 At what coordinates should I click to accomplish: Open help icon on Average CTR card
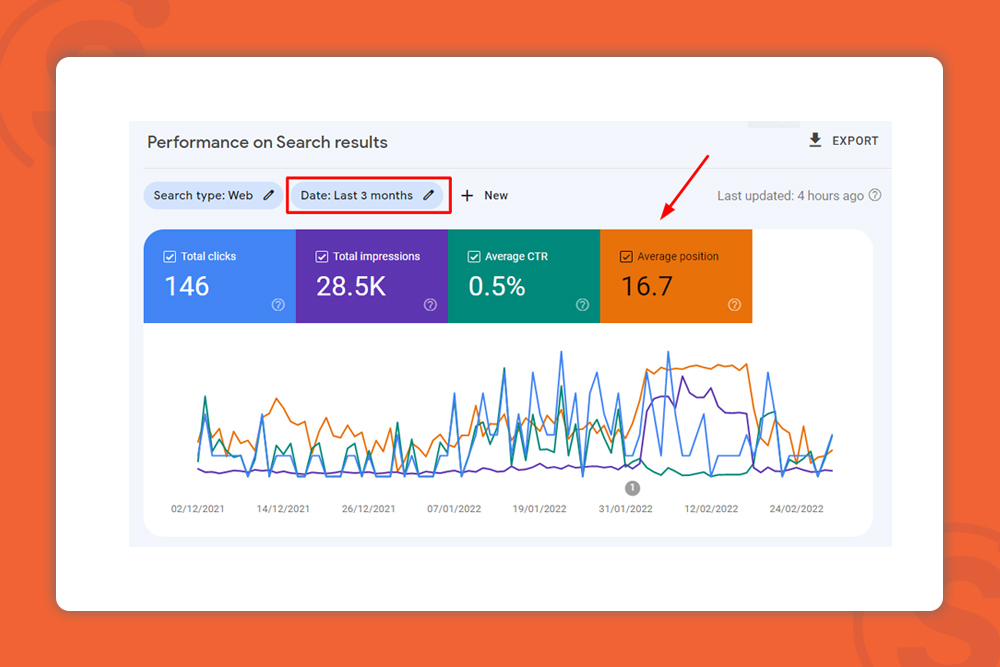click(582, 305)
